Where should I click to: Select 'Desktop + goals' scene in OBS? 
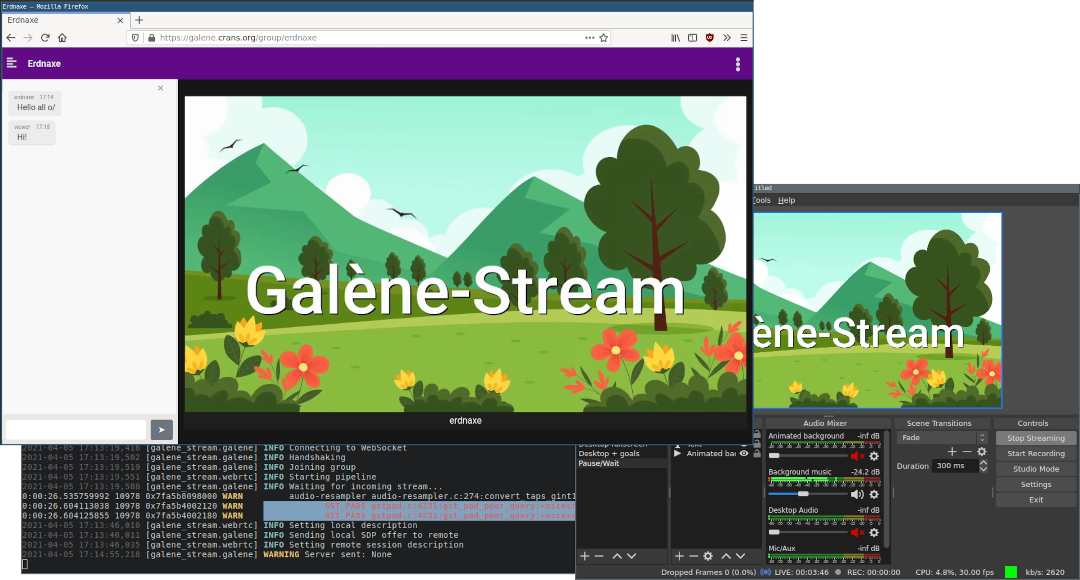(x=621, y=453)
